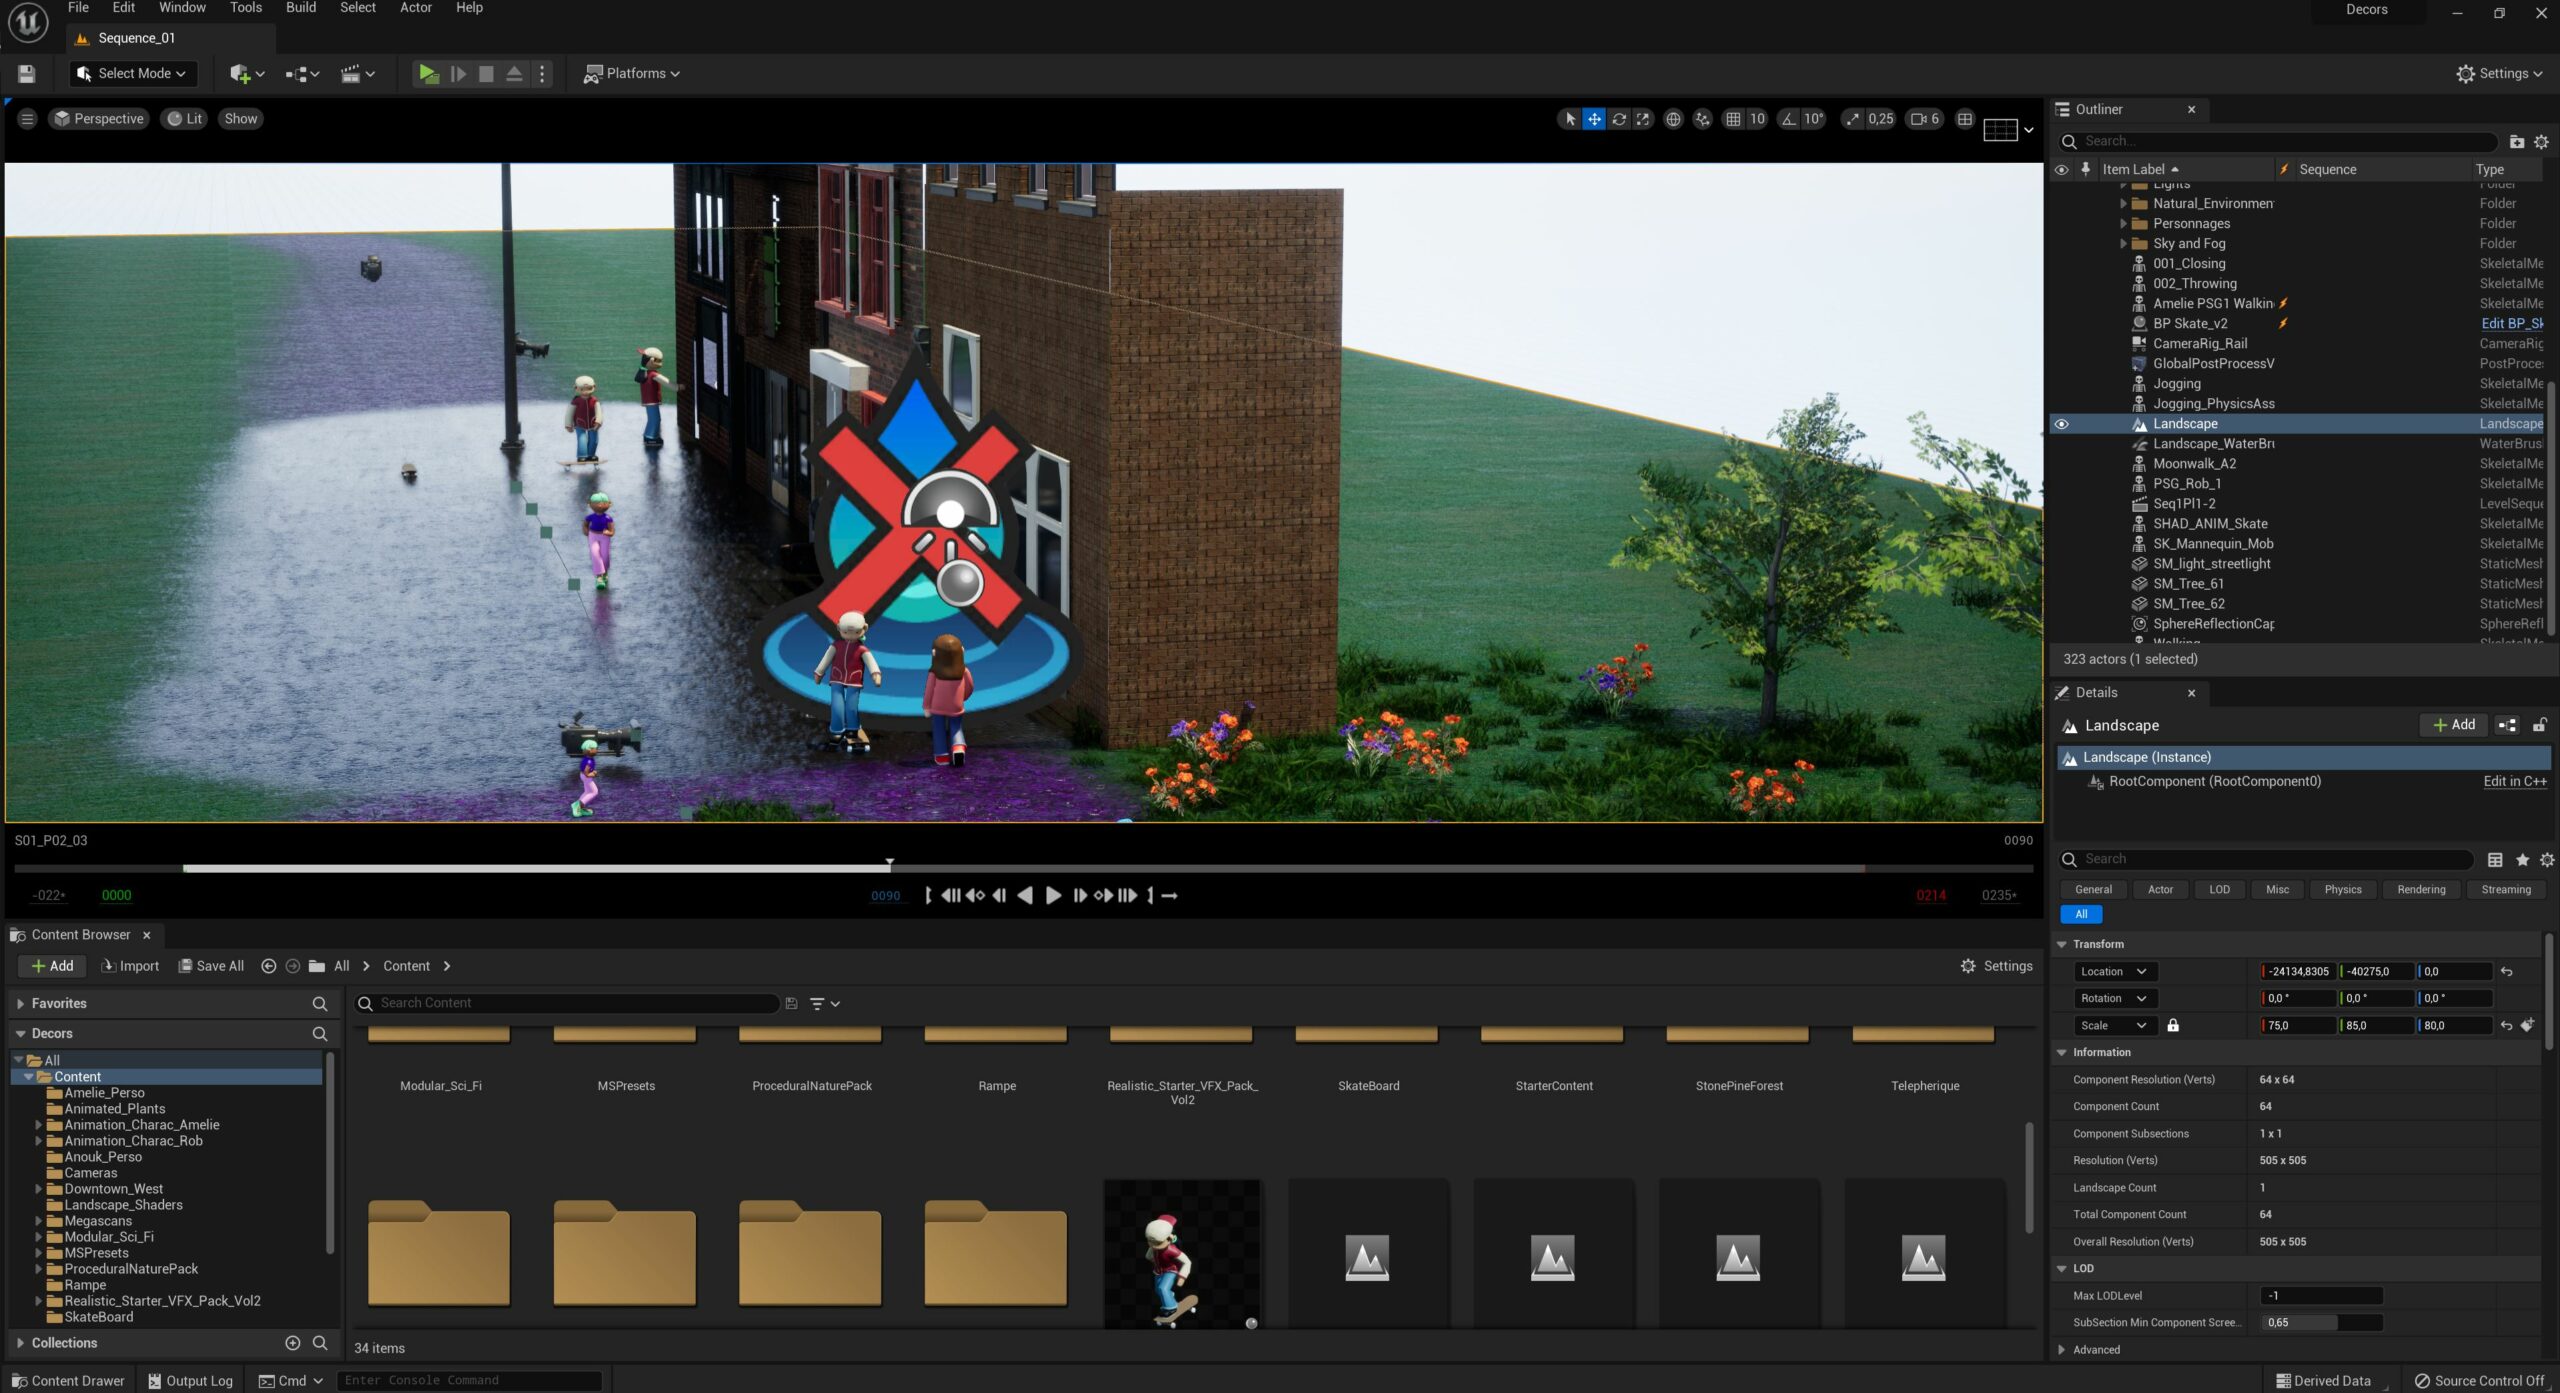Click the Edit in C++ link
The width and height of the screenshot is (2560, 1393).
pos(2514,782)
